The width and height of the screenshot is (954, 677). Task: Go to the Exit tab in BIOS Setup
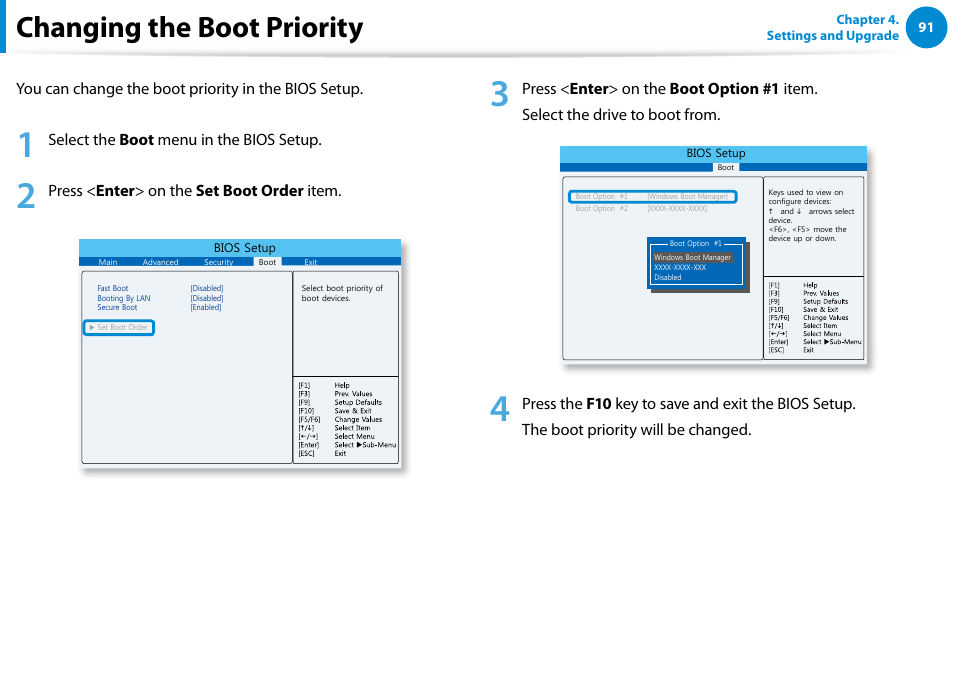pyautogui.click(x=310, y=262)
